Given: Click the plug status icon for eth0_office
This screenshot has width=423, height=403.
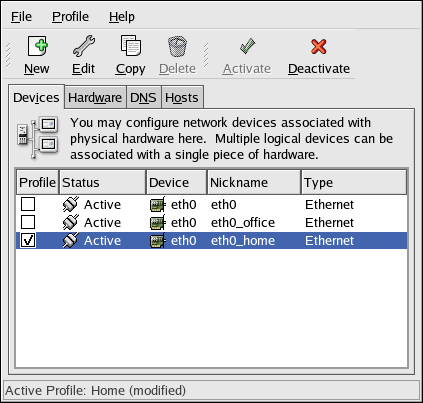Looking at the screenshot, I should (71, 222).
